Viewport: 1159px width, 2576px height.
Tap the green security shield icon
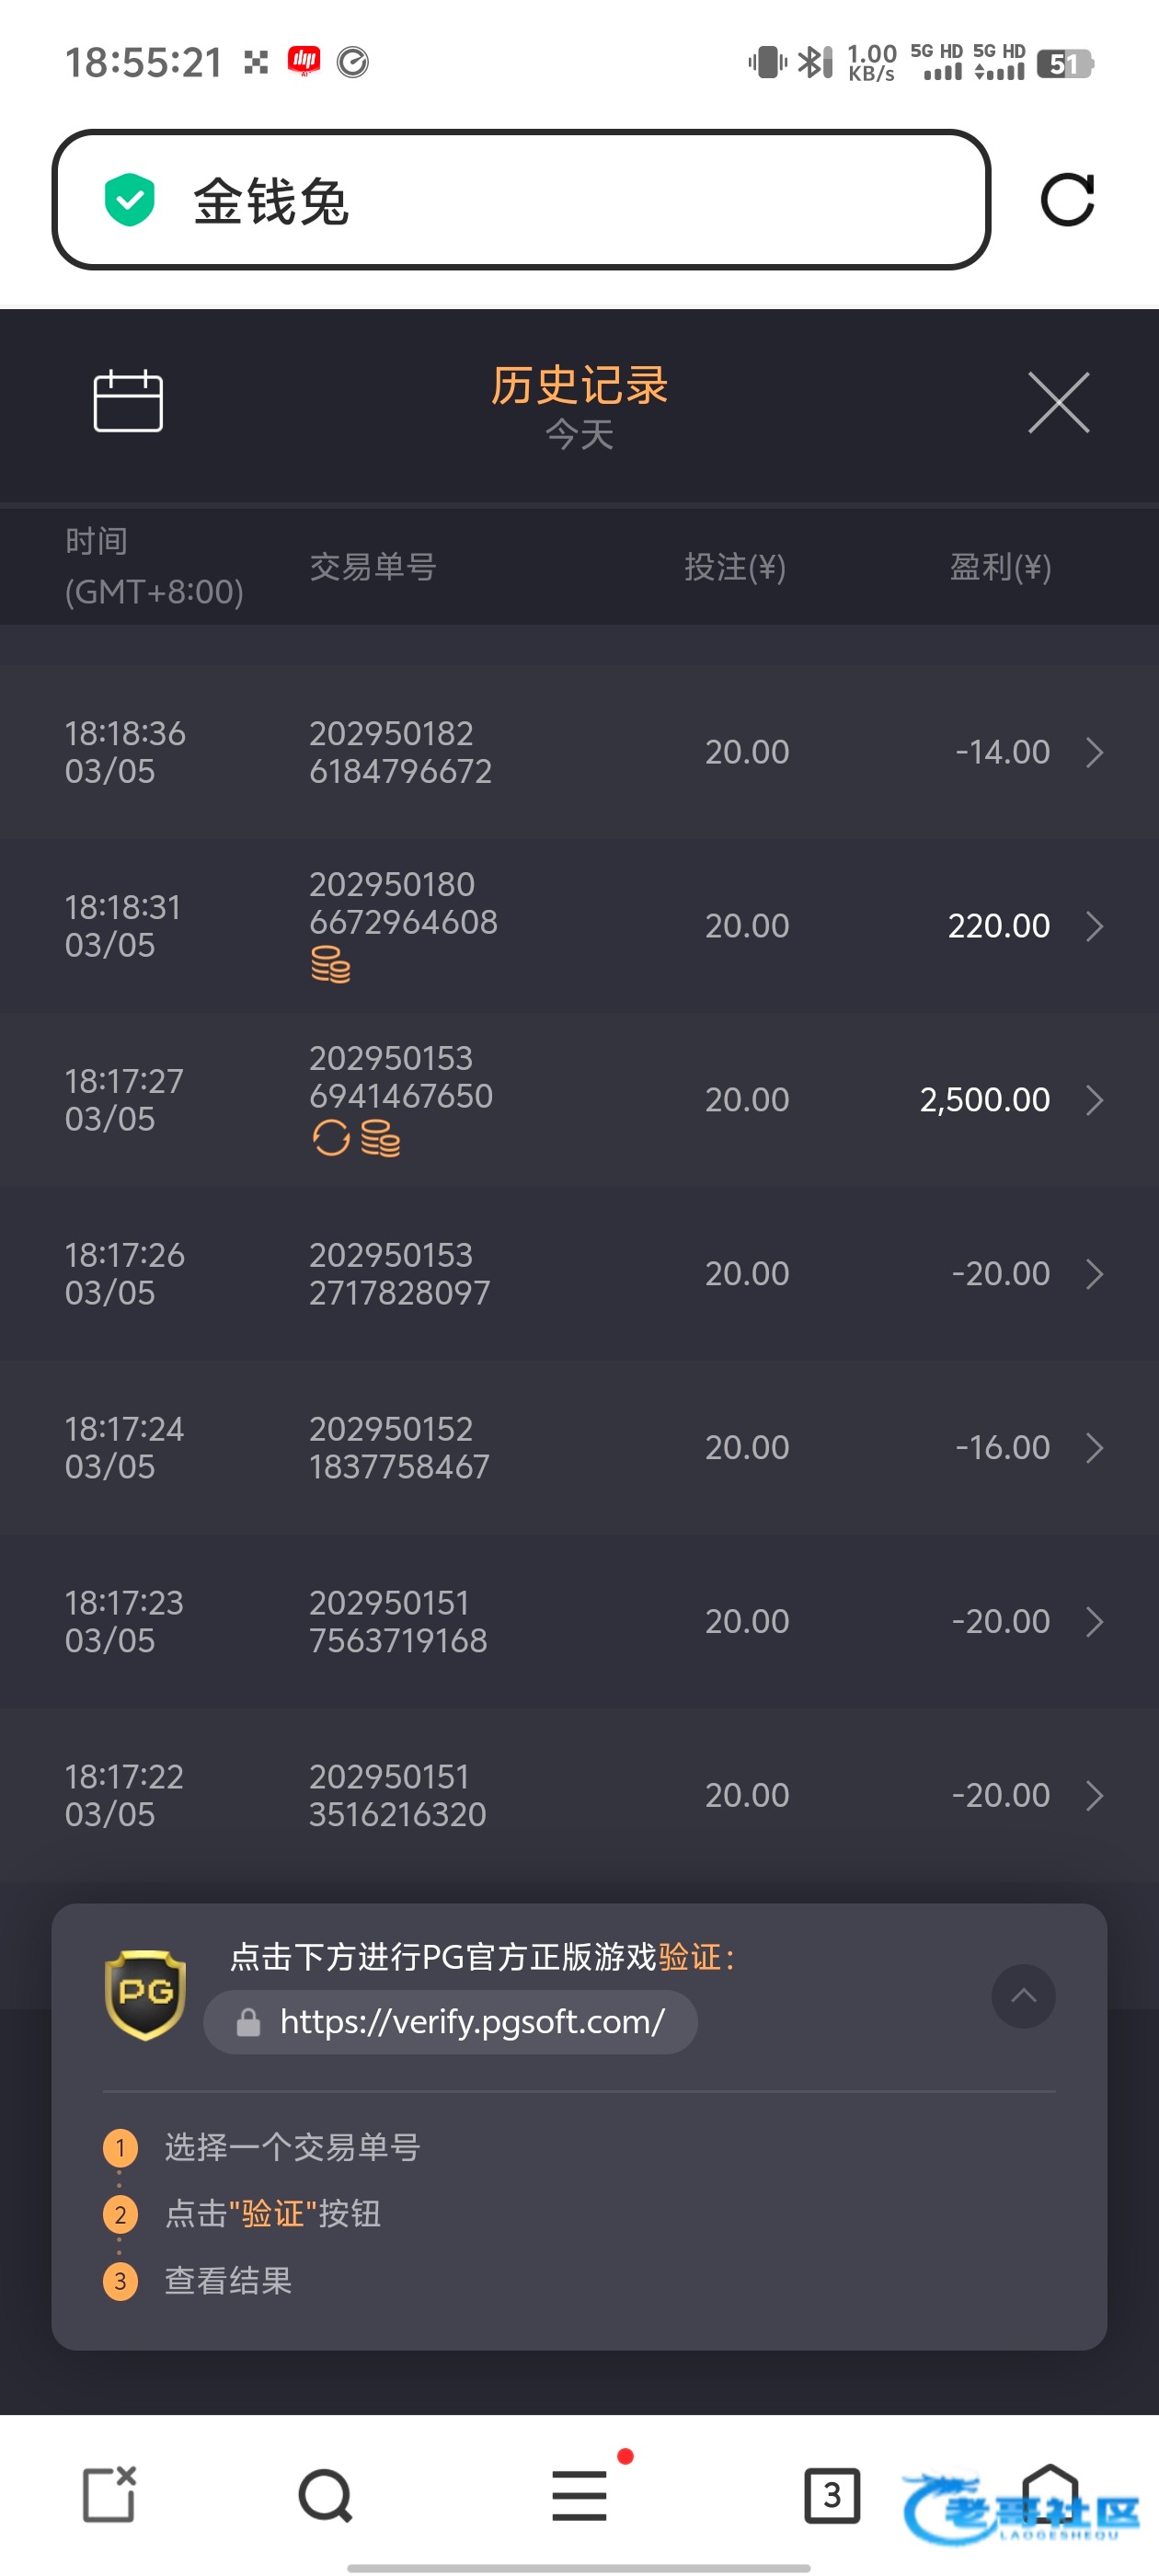(130, 200)
